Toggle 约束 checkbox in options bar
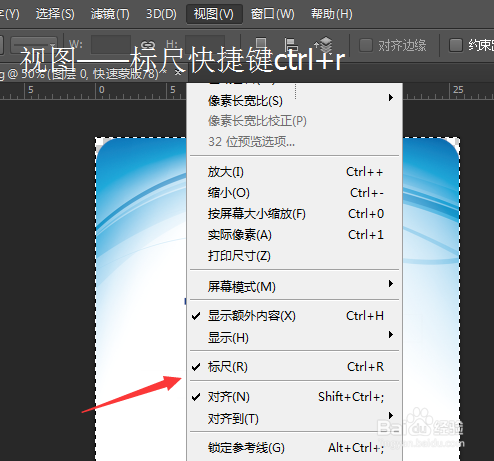The height and width of the screenshot is (461, 494). click(456, 45)
